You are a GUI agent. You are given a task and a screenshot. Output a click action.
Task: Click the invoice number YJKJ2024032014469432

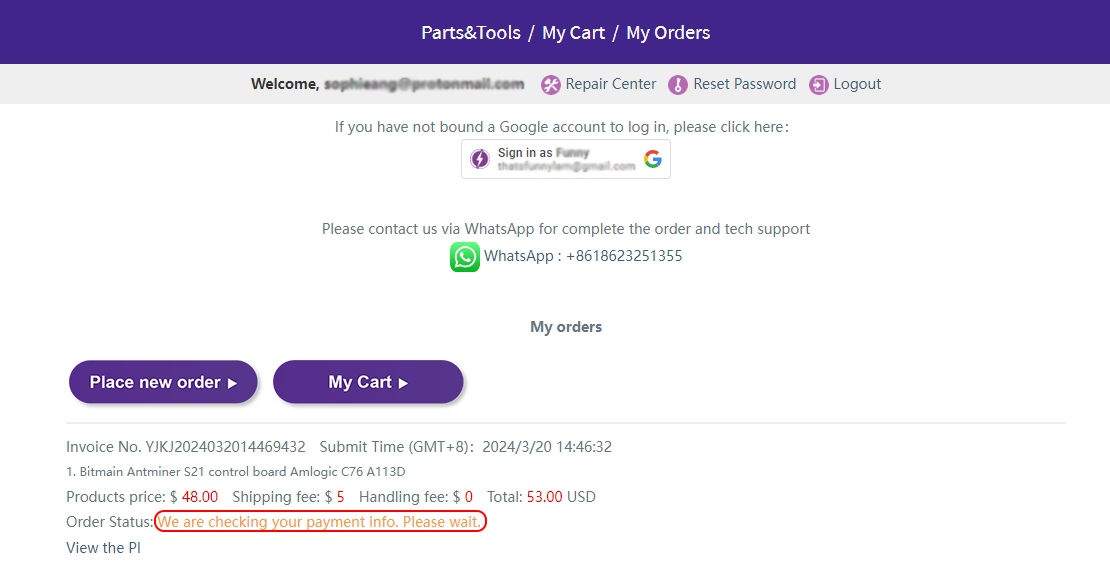click(x=225, y=447)
